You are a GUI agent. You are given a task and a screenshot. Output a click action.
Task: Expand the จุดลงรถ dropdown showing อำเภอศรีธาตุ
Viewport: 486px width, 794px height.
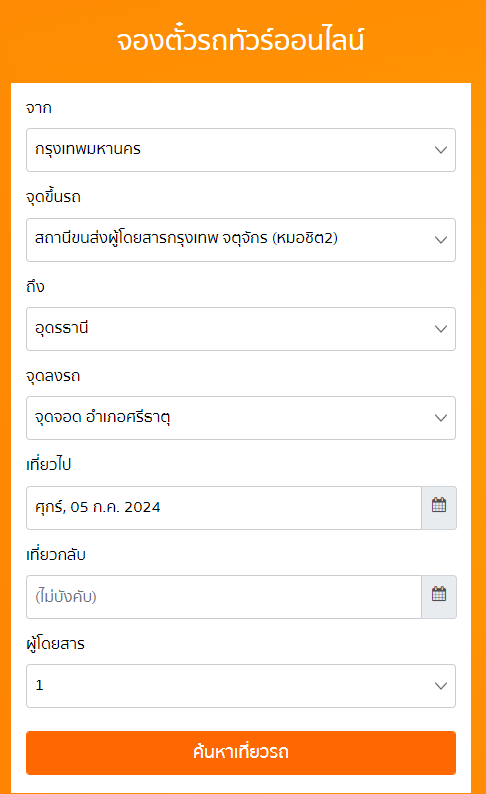[241, 418]
